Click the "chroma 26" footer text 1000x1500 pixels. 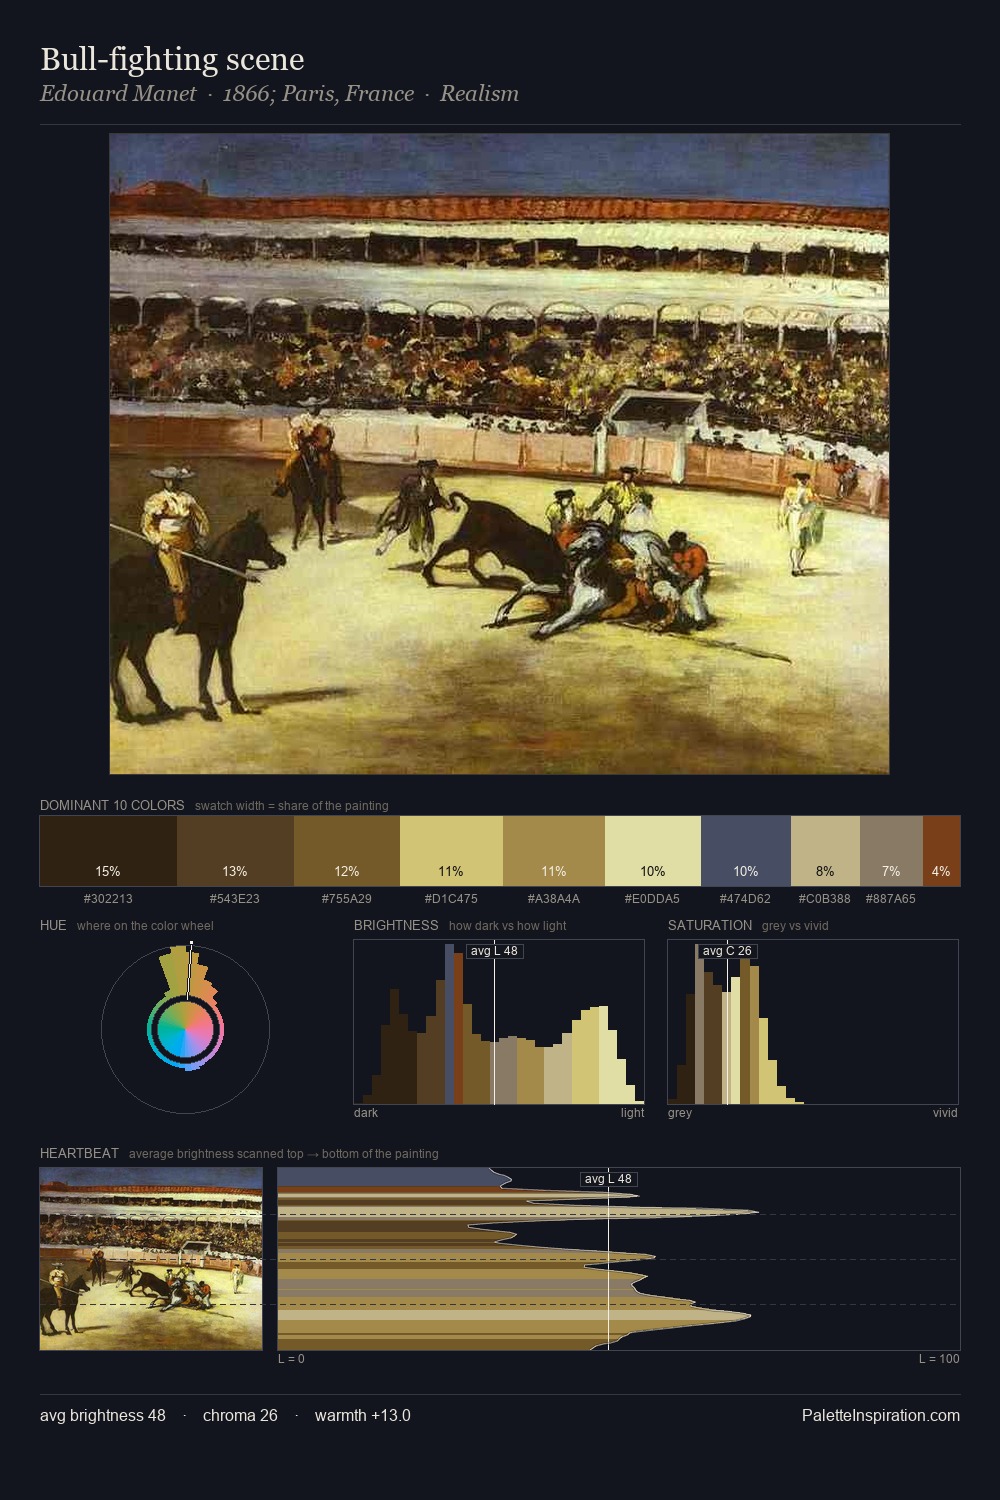pos(240,1415)
